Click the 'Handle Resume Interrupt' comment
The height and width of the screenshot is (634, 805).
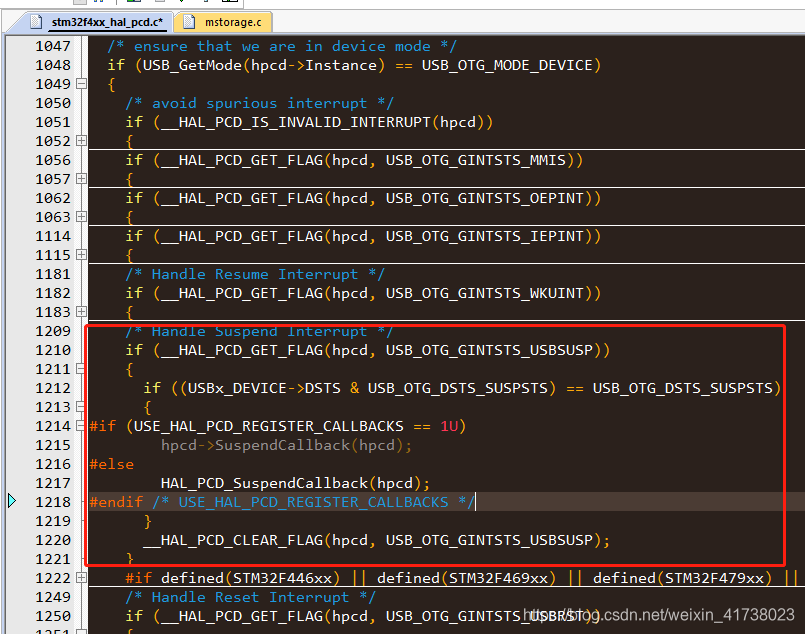pos(255,275)
